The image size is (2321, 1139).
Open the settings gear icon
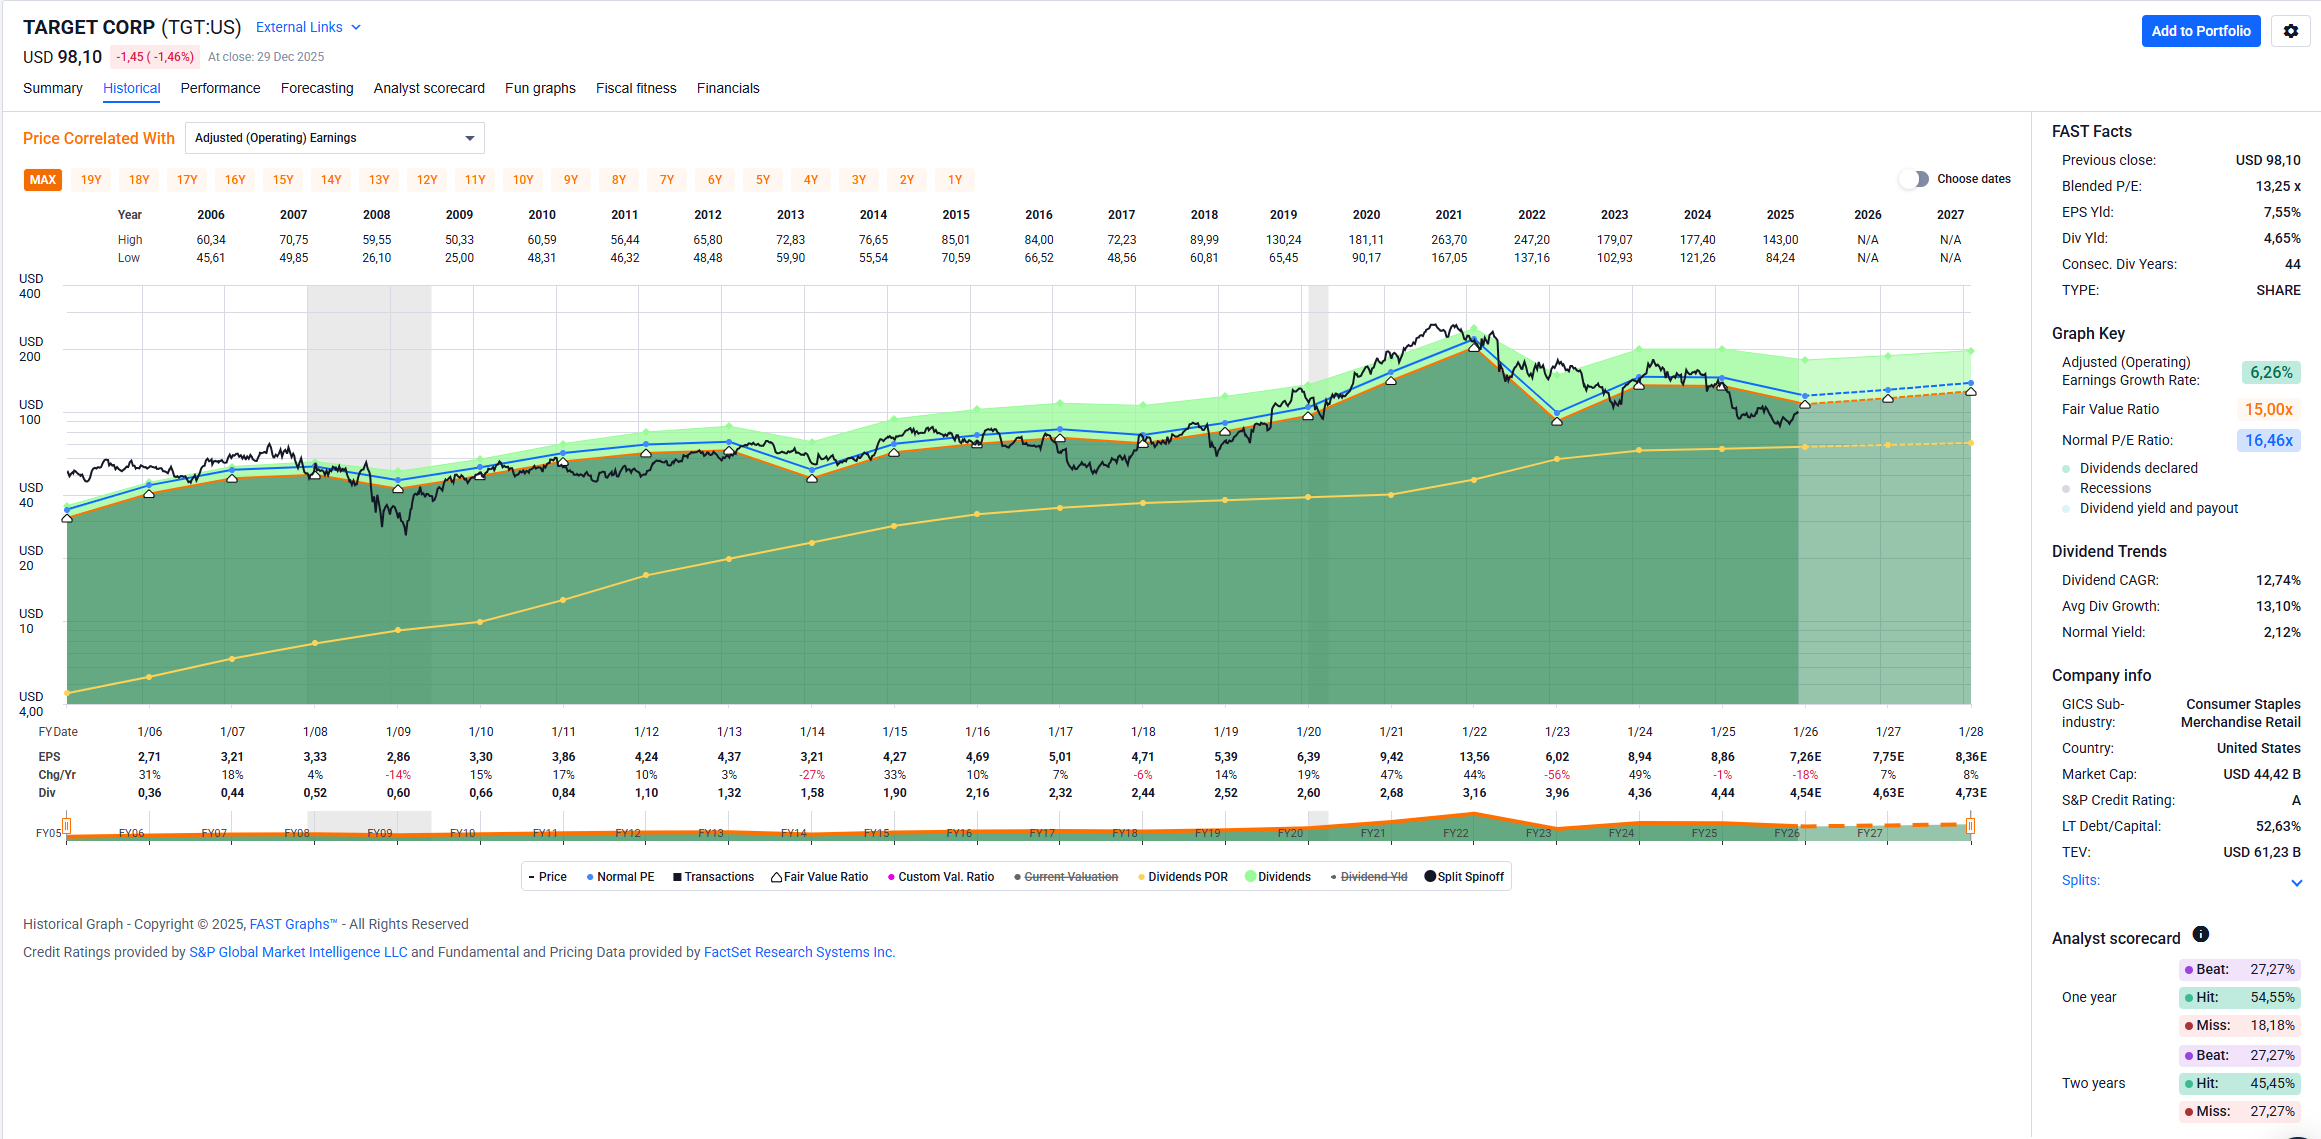[x=2290, y=31]
